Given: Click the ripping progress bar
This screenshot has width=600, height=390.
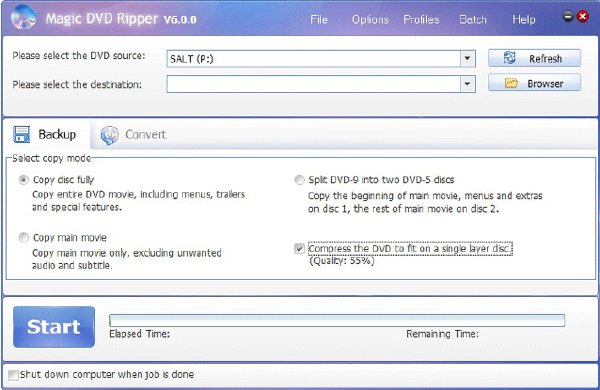Looking at the screenshot, I should [337, 320].
